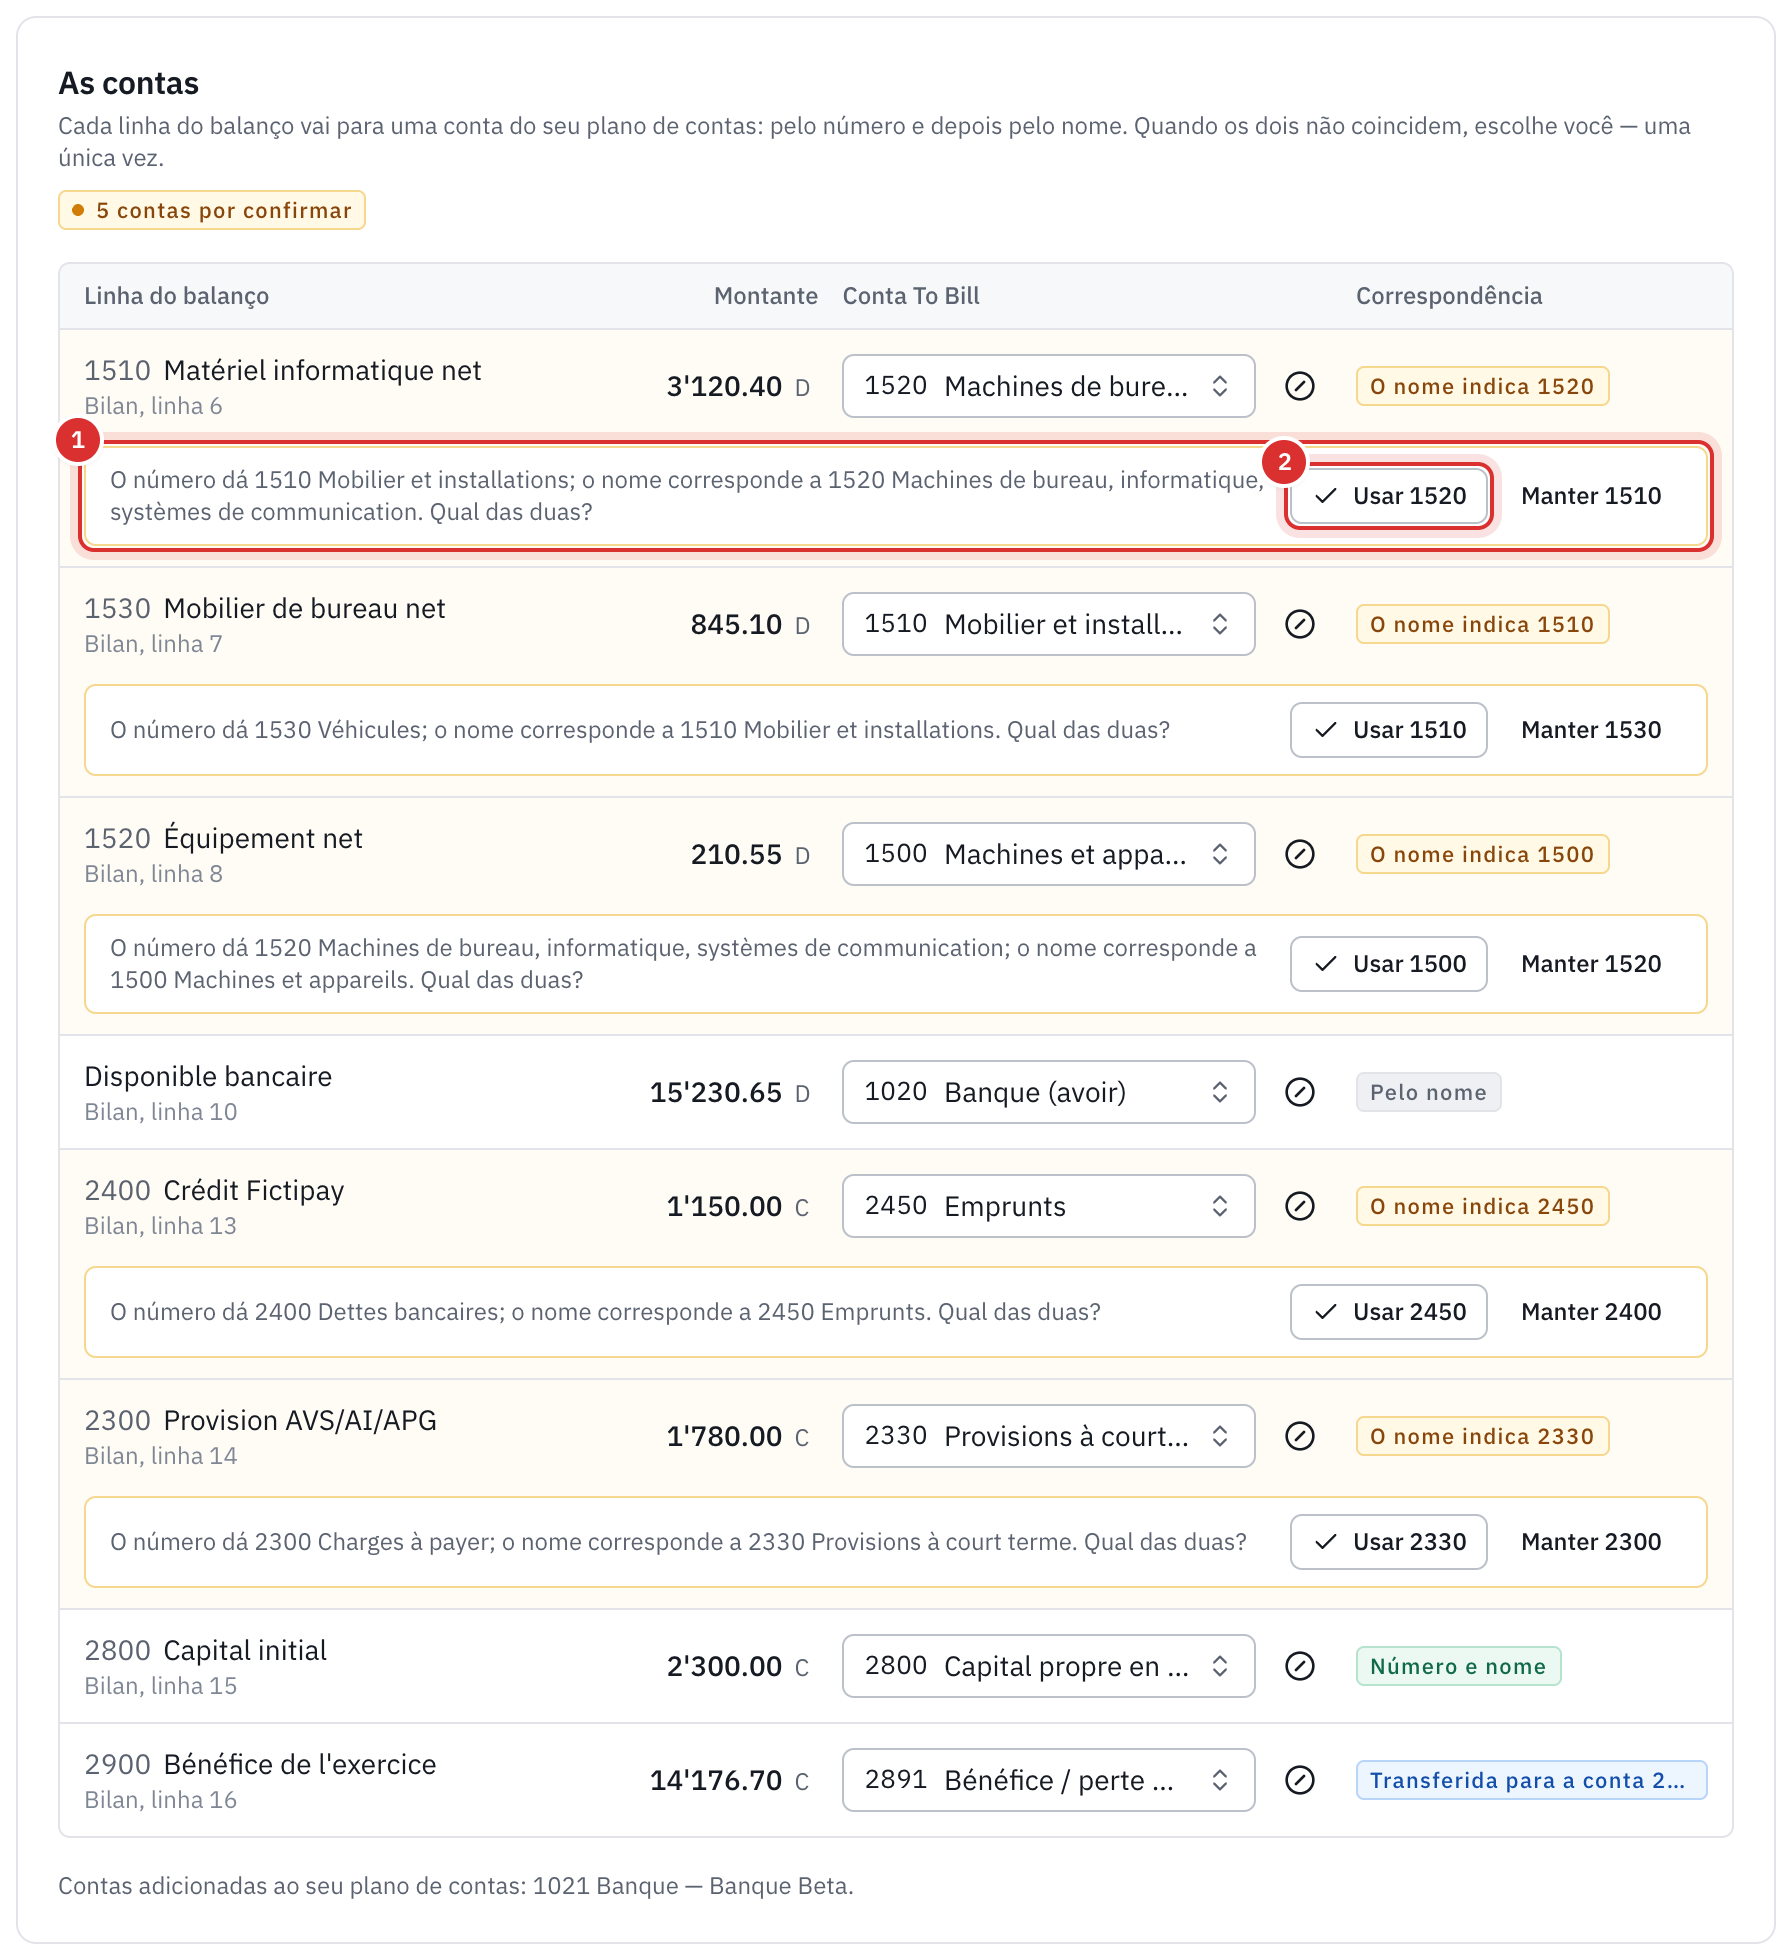
Task: Click the ignore icon for Mobilier de bureau net
Action: click(x=1299, y=624)
